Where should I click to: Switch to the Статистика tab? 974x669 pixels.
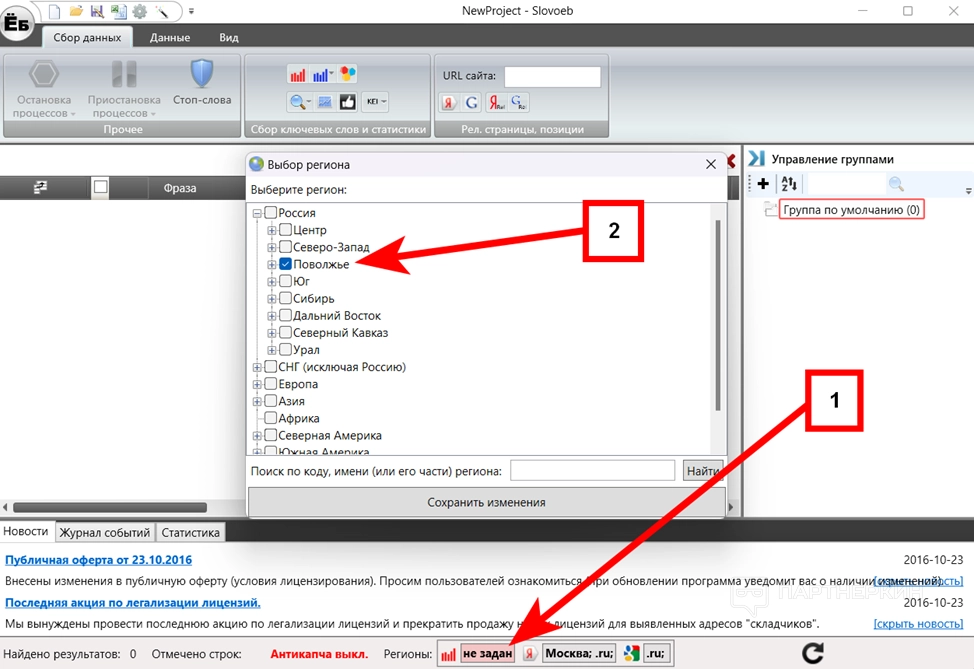tap(190, 532)
